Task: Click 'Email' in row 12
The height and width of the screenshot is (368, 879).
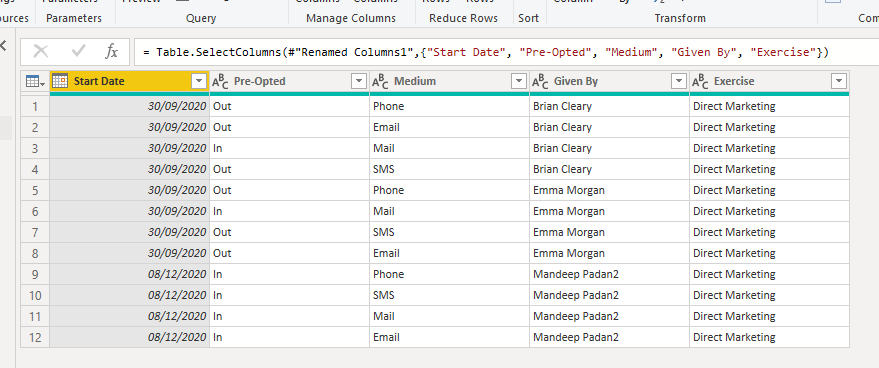Action: tap(386, 337)
